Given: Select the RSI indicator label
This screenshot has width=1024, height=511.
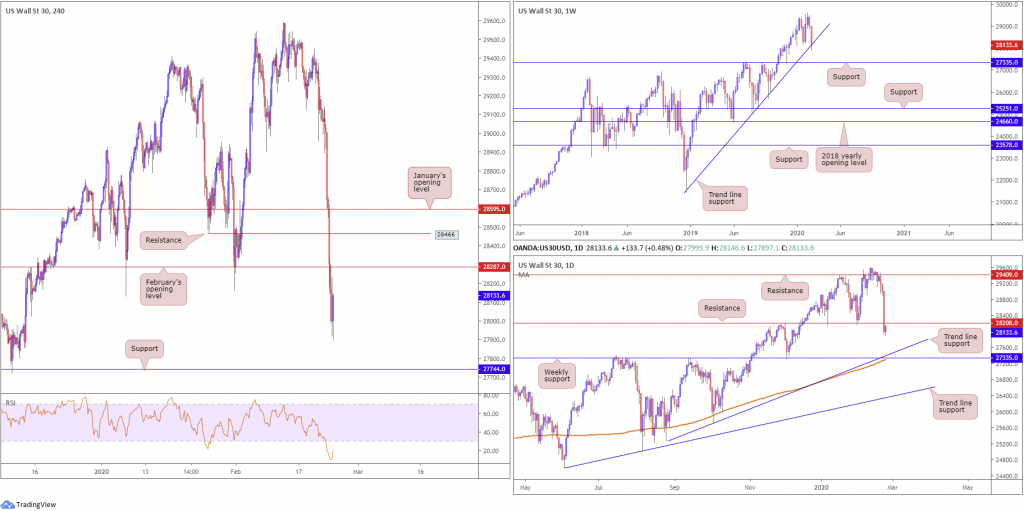Looking at the screenshot, I should click(x=11, y=402).
